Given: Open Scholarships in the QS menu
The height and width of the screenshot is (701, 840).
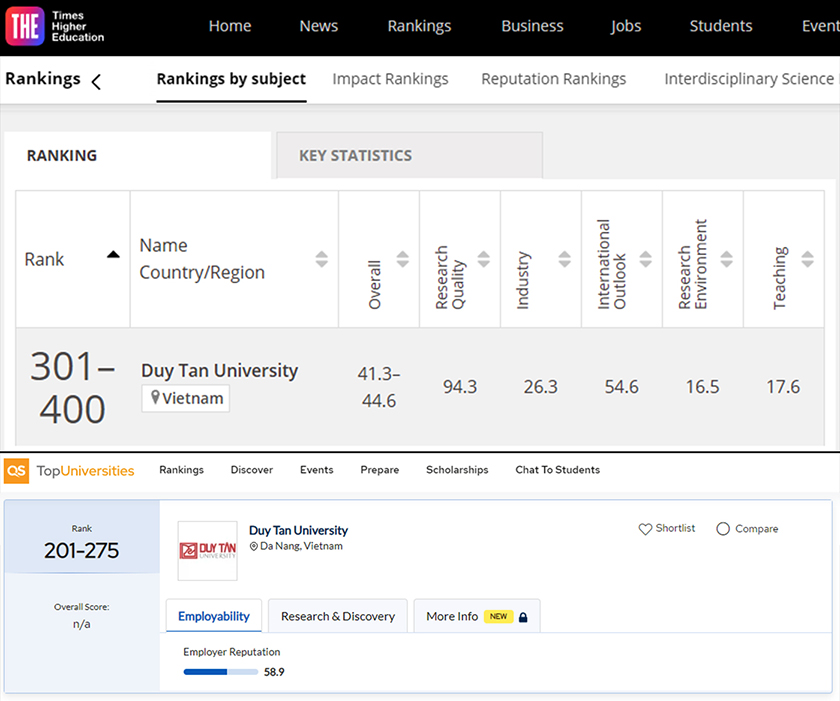Looking at the screenshot, I should [x=458, y=470].
